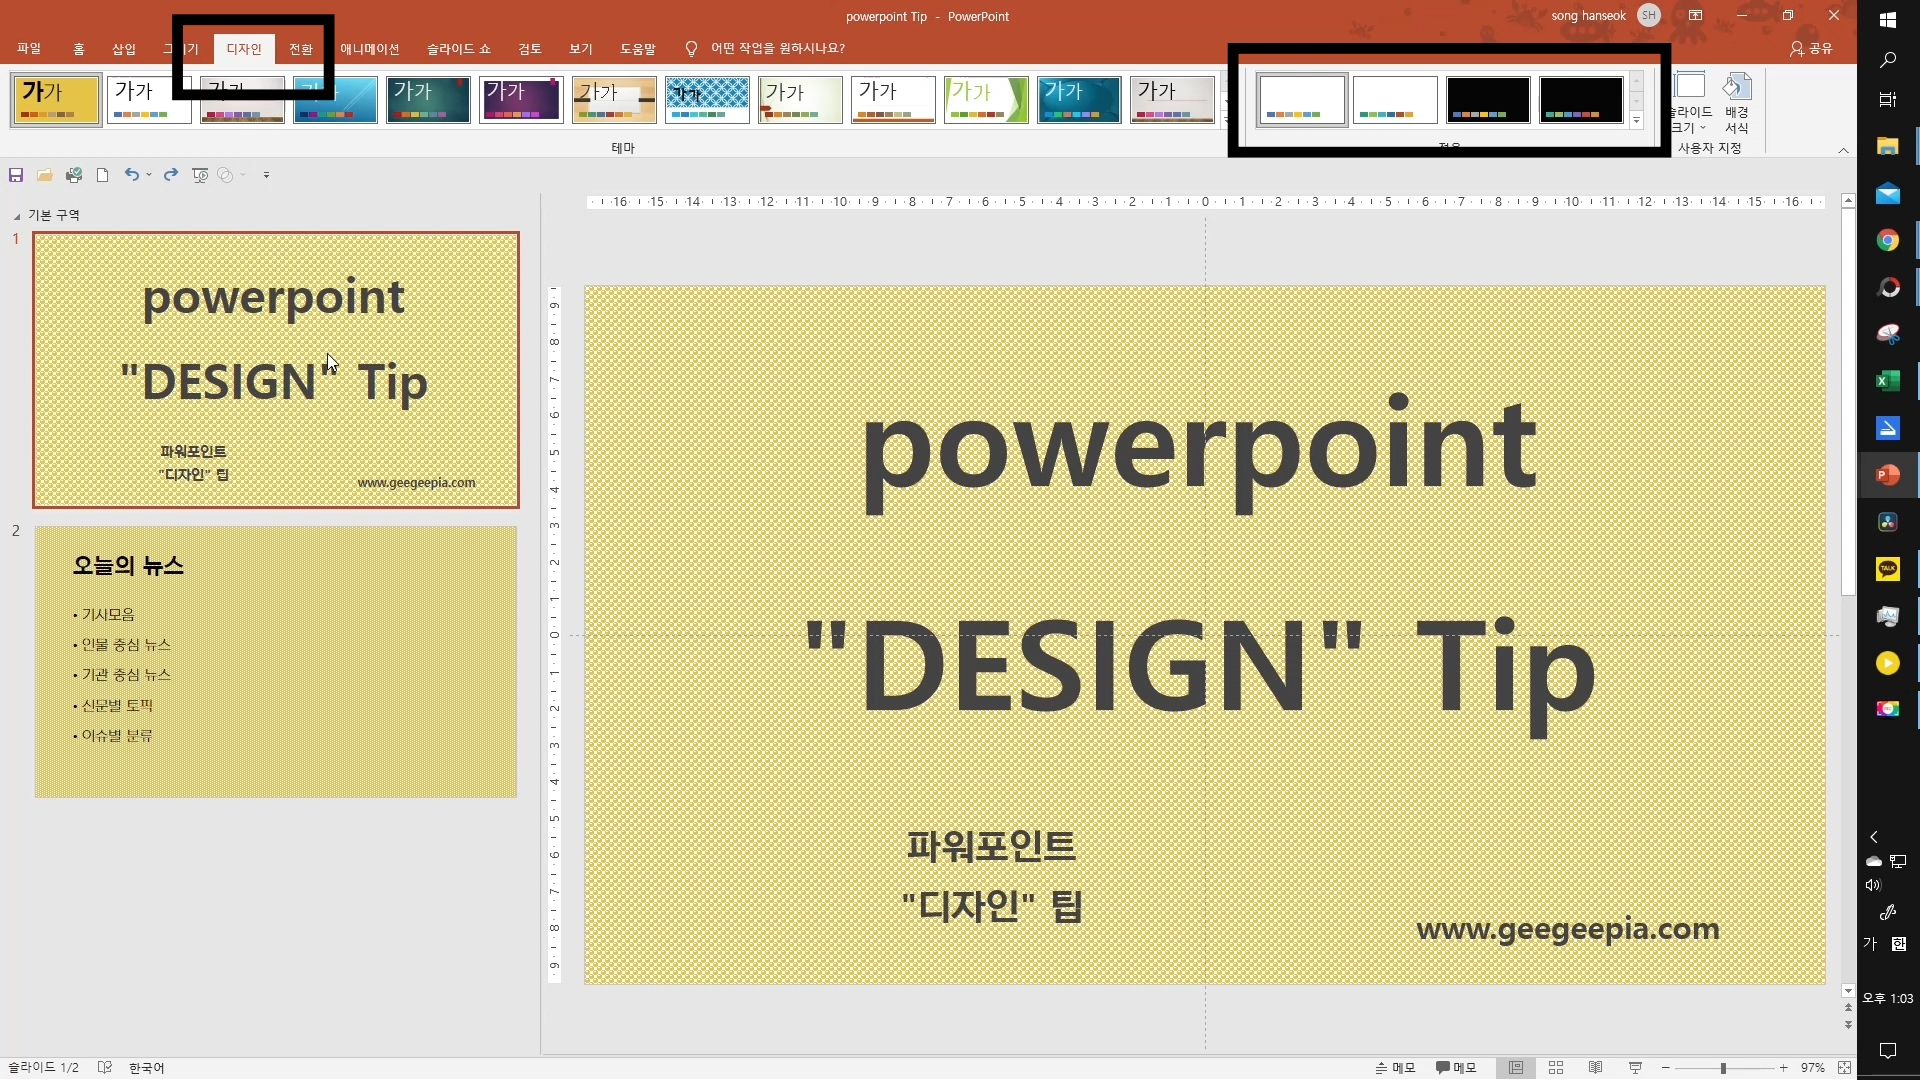The height and width of the screenshot is (1080, 1920).
Task: Switch to 홈 tab
Action: (78, 48)
